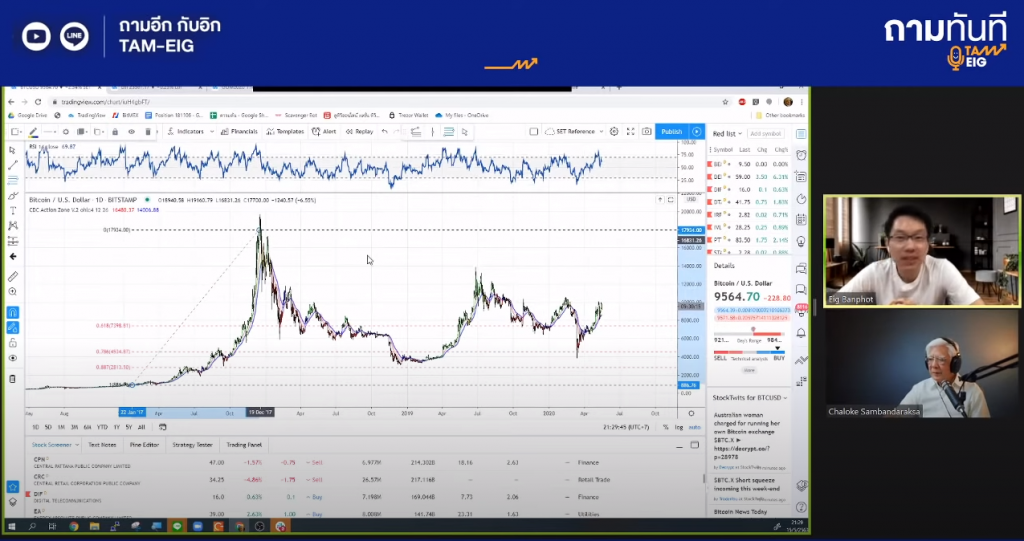The width and height of the screenshot is (1024, 541).
Task: Select the Forecasting position tool
Action: (x=12, y=241)
